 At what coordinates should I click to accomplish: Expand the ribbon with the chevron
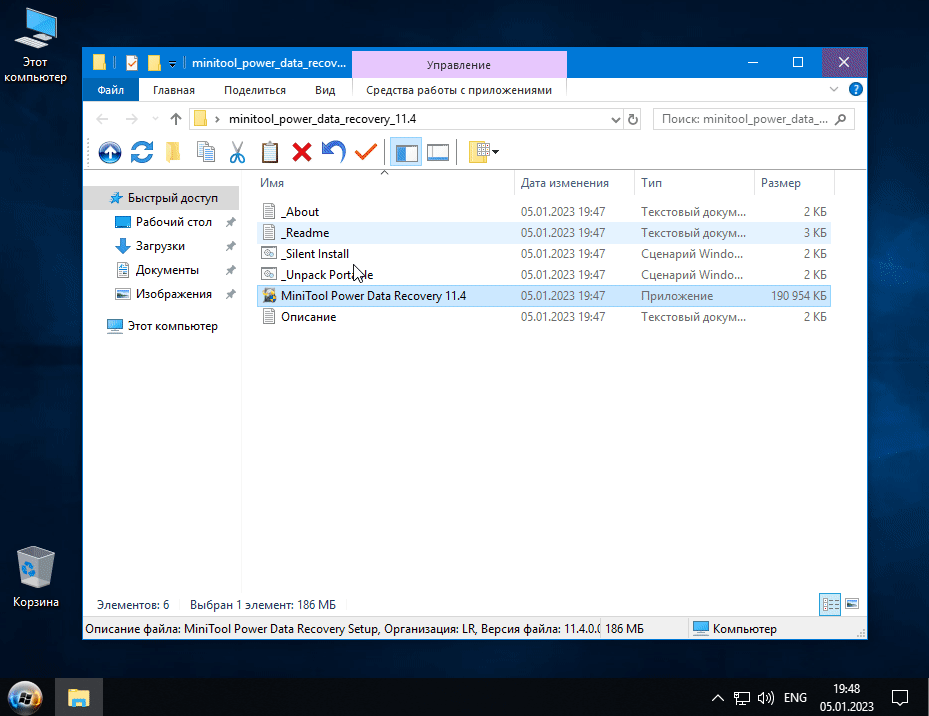834,90
